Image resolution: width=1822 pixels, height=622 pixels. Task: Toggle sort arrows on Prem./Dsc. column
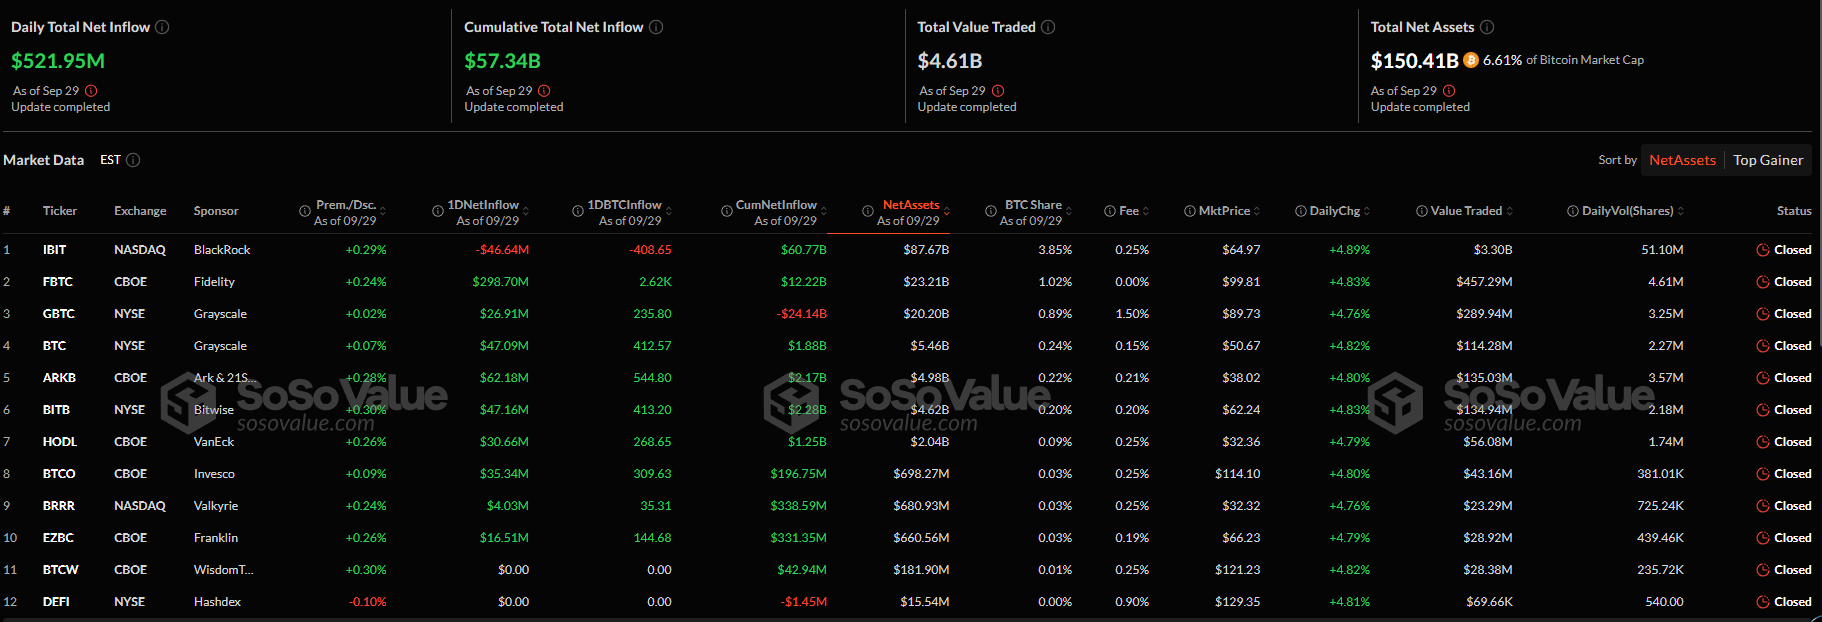383,211
